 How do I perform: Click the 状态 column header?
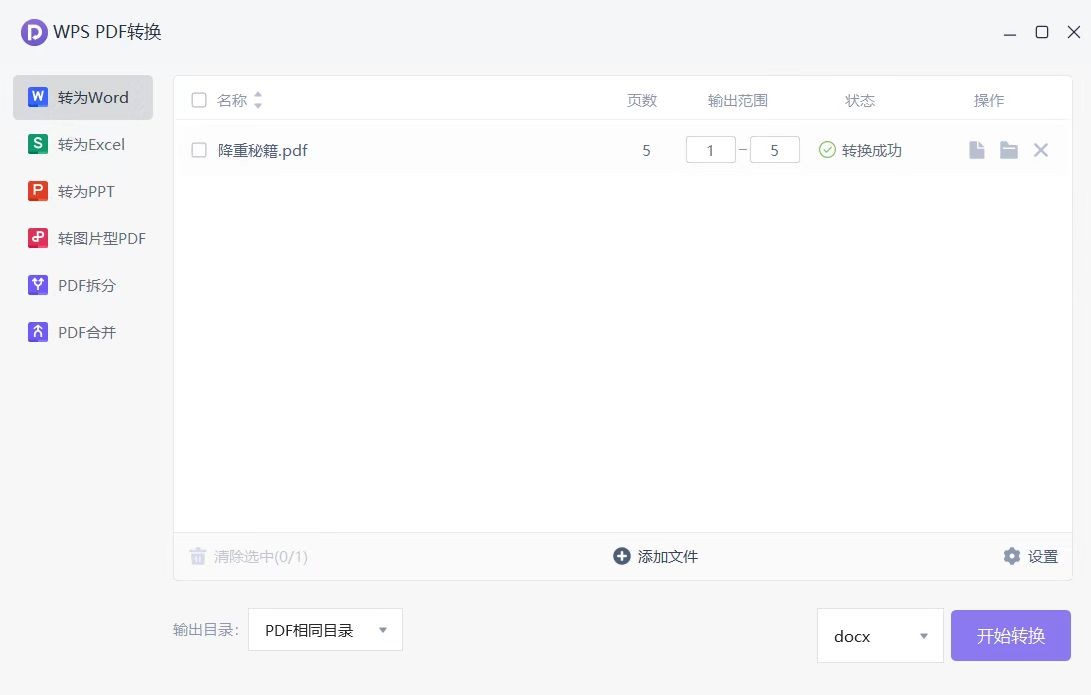[860, 100]
